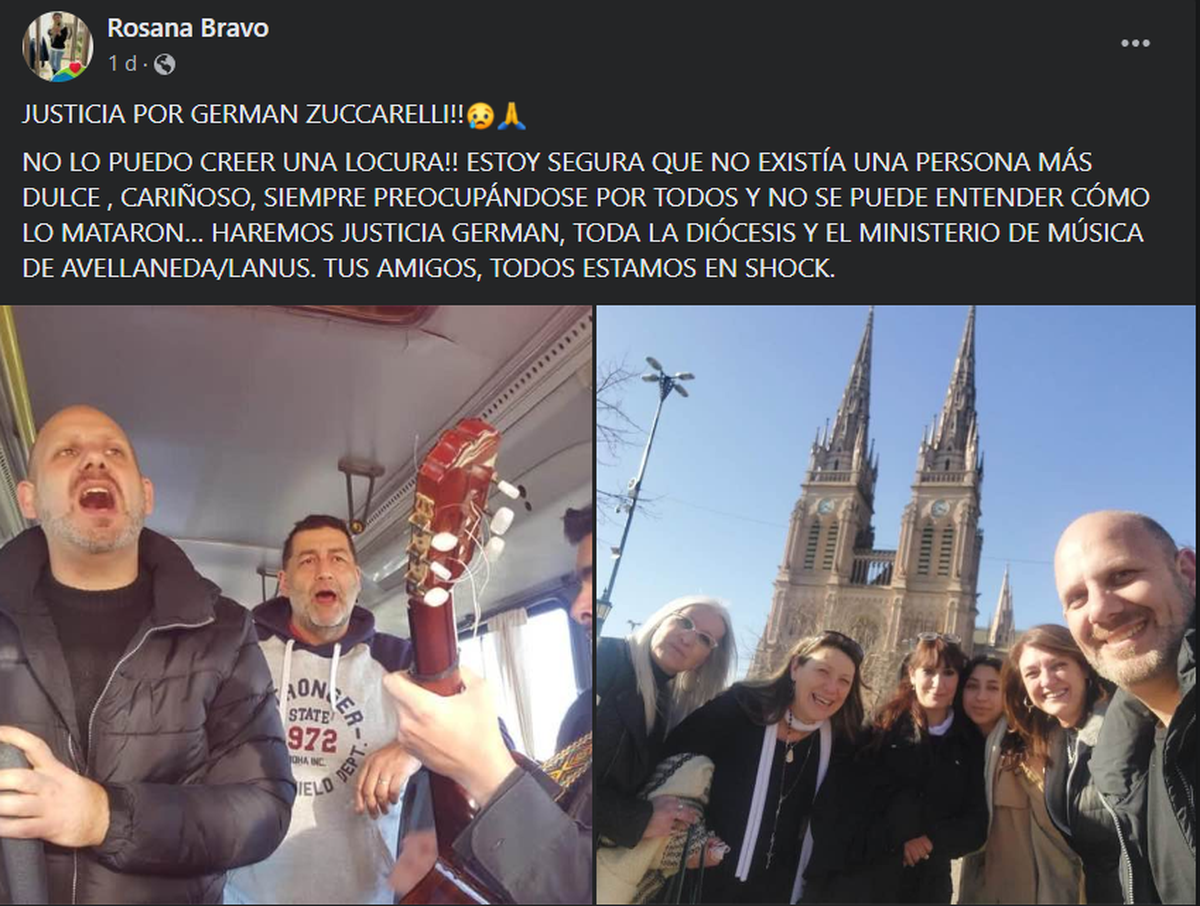1200x906 pixels.
Task: Click the praying hands emoji
Action: click(x=510, y=117)
